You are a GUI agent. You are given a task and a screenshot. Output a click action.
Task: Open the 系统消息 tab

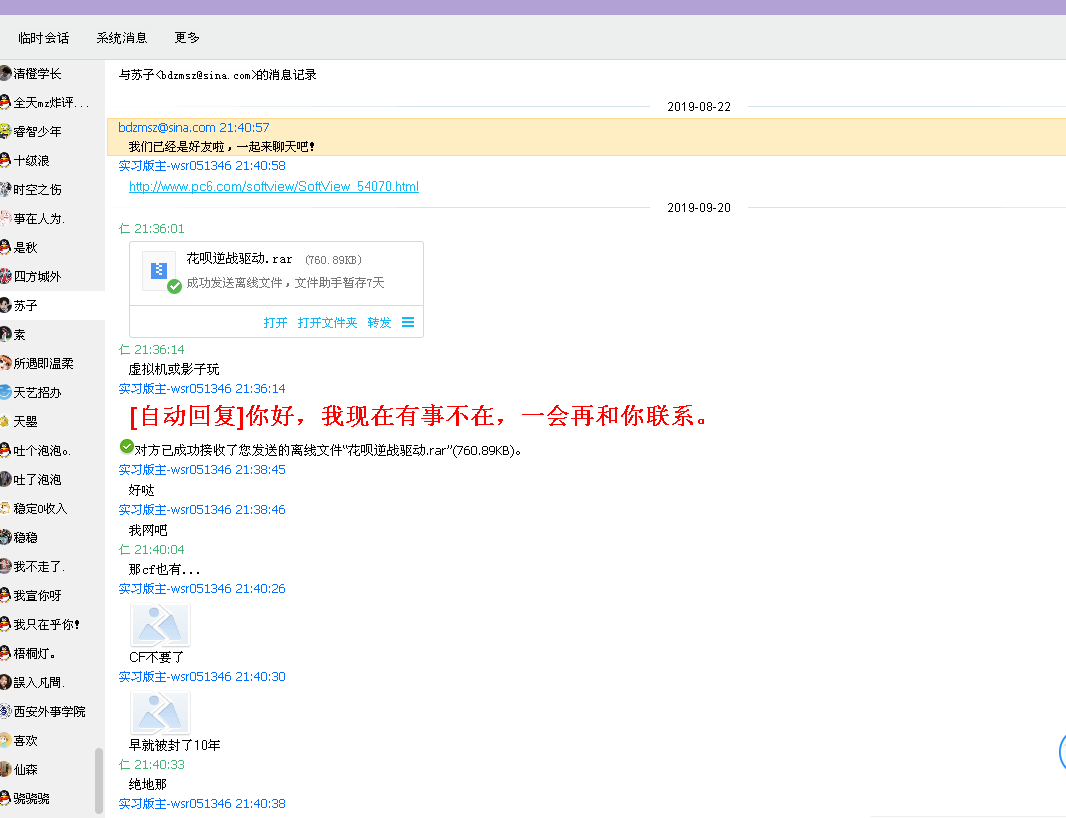click(122, 38)
